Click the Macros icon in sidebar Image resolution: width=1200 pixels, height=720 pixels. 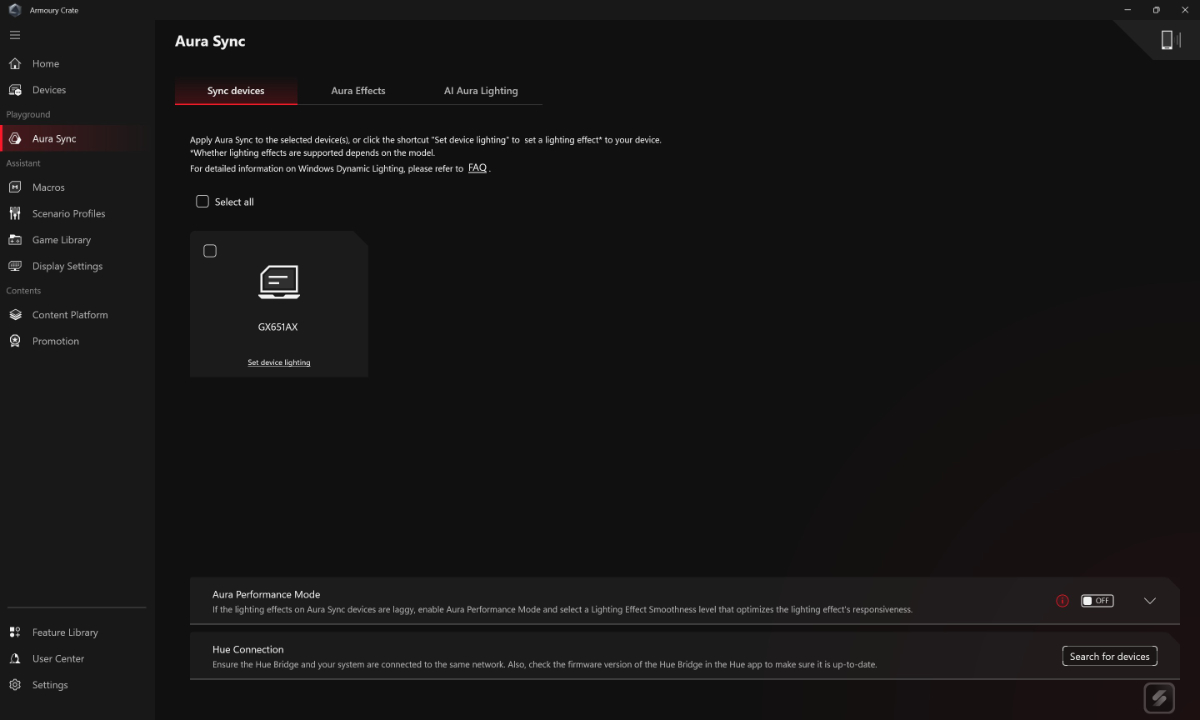tap(15, 188)
